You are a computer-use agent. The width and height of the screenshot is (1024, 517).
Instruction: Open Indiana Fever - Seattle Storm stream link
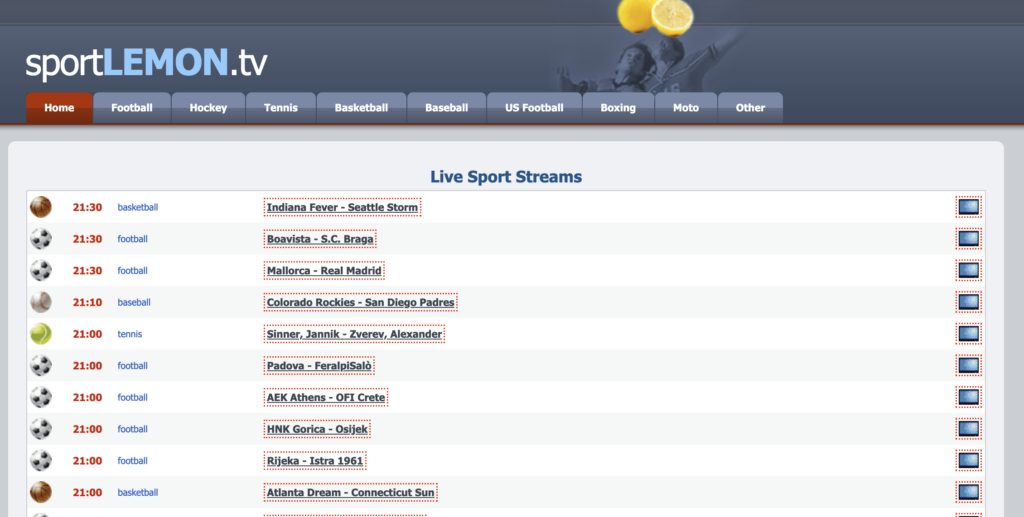click(342, 208)
